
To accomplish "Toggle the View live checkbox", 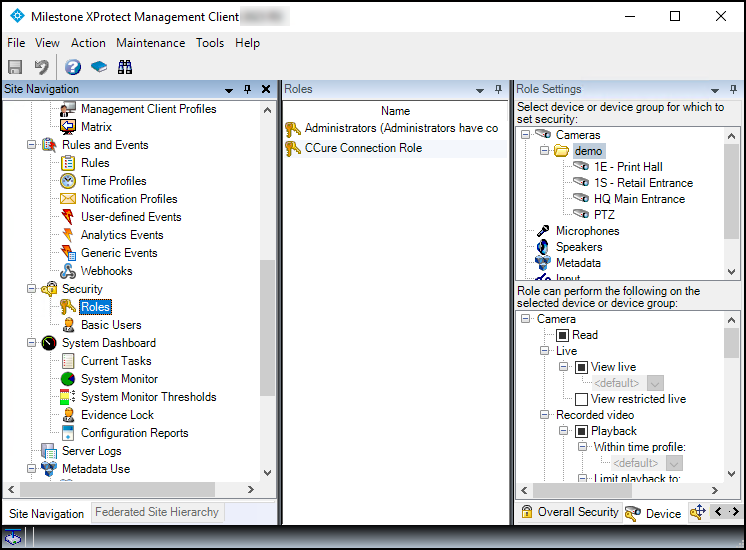I will pos(581,367).
